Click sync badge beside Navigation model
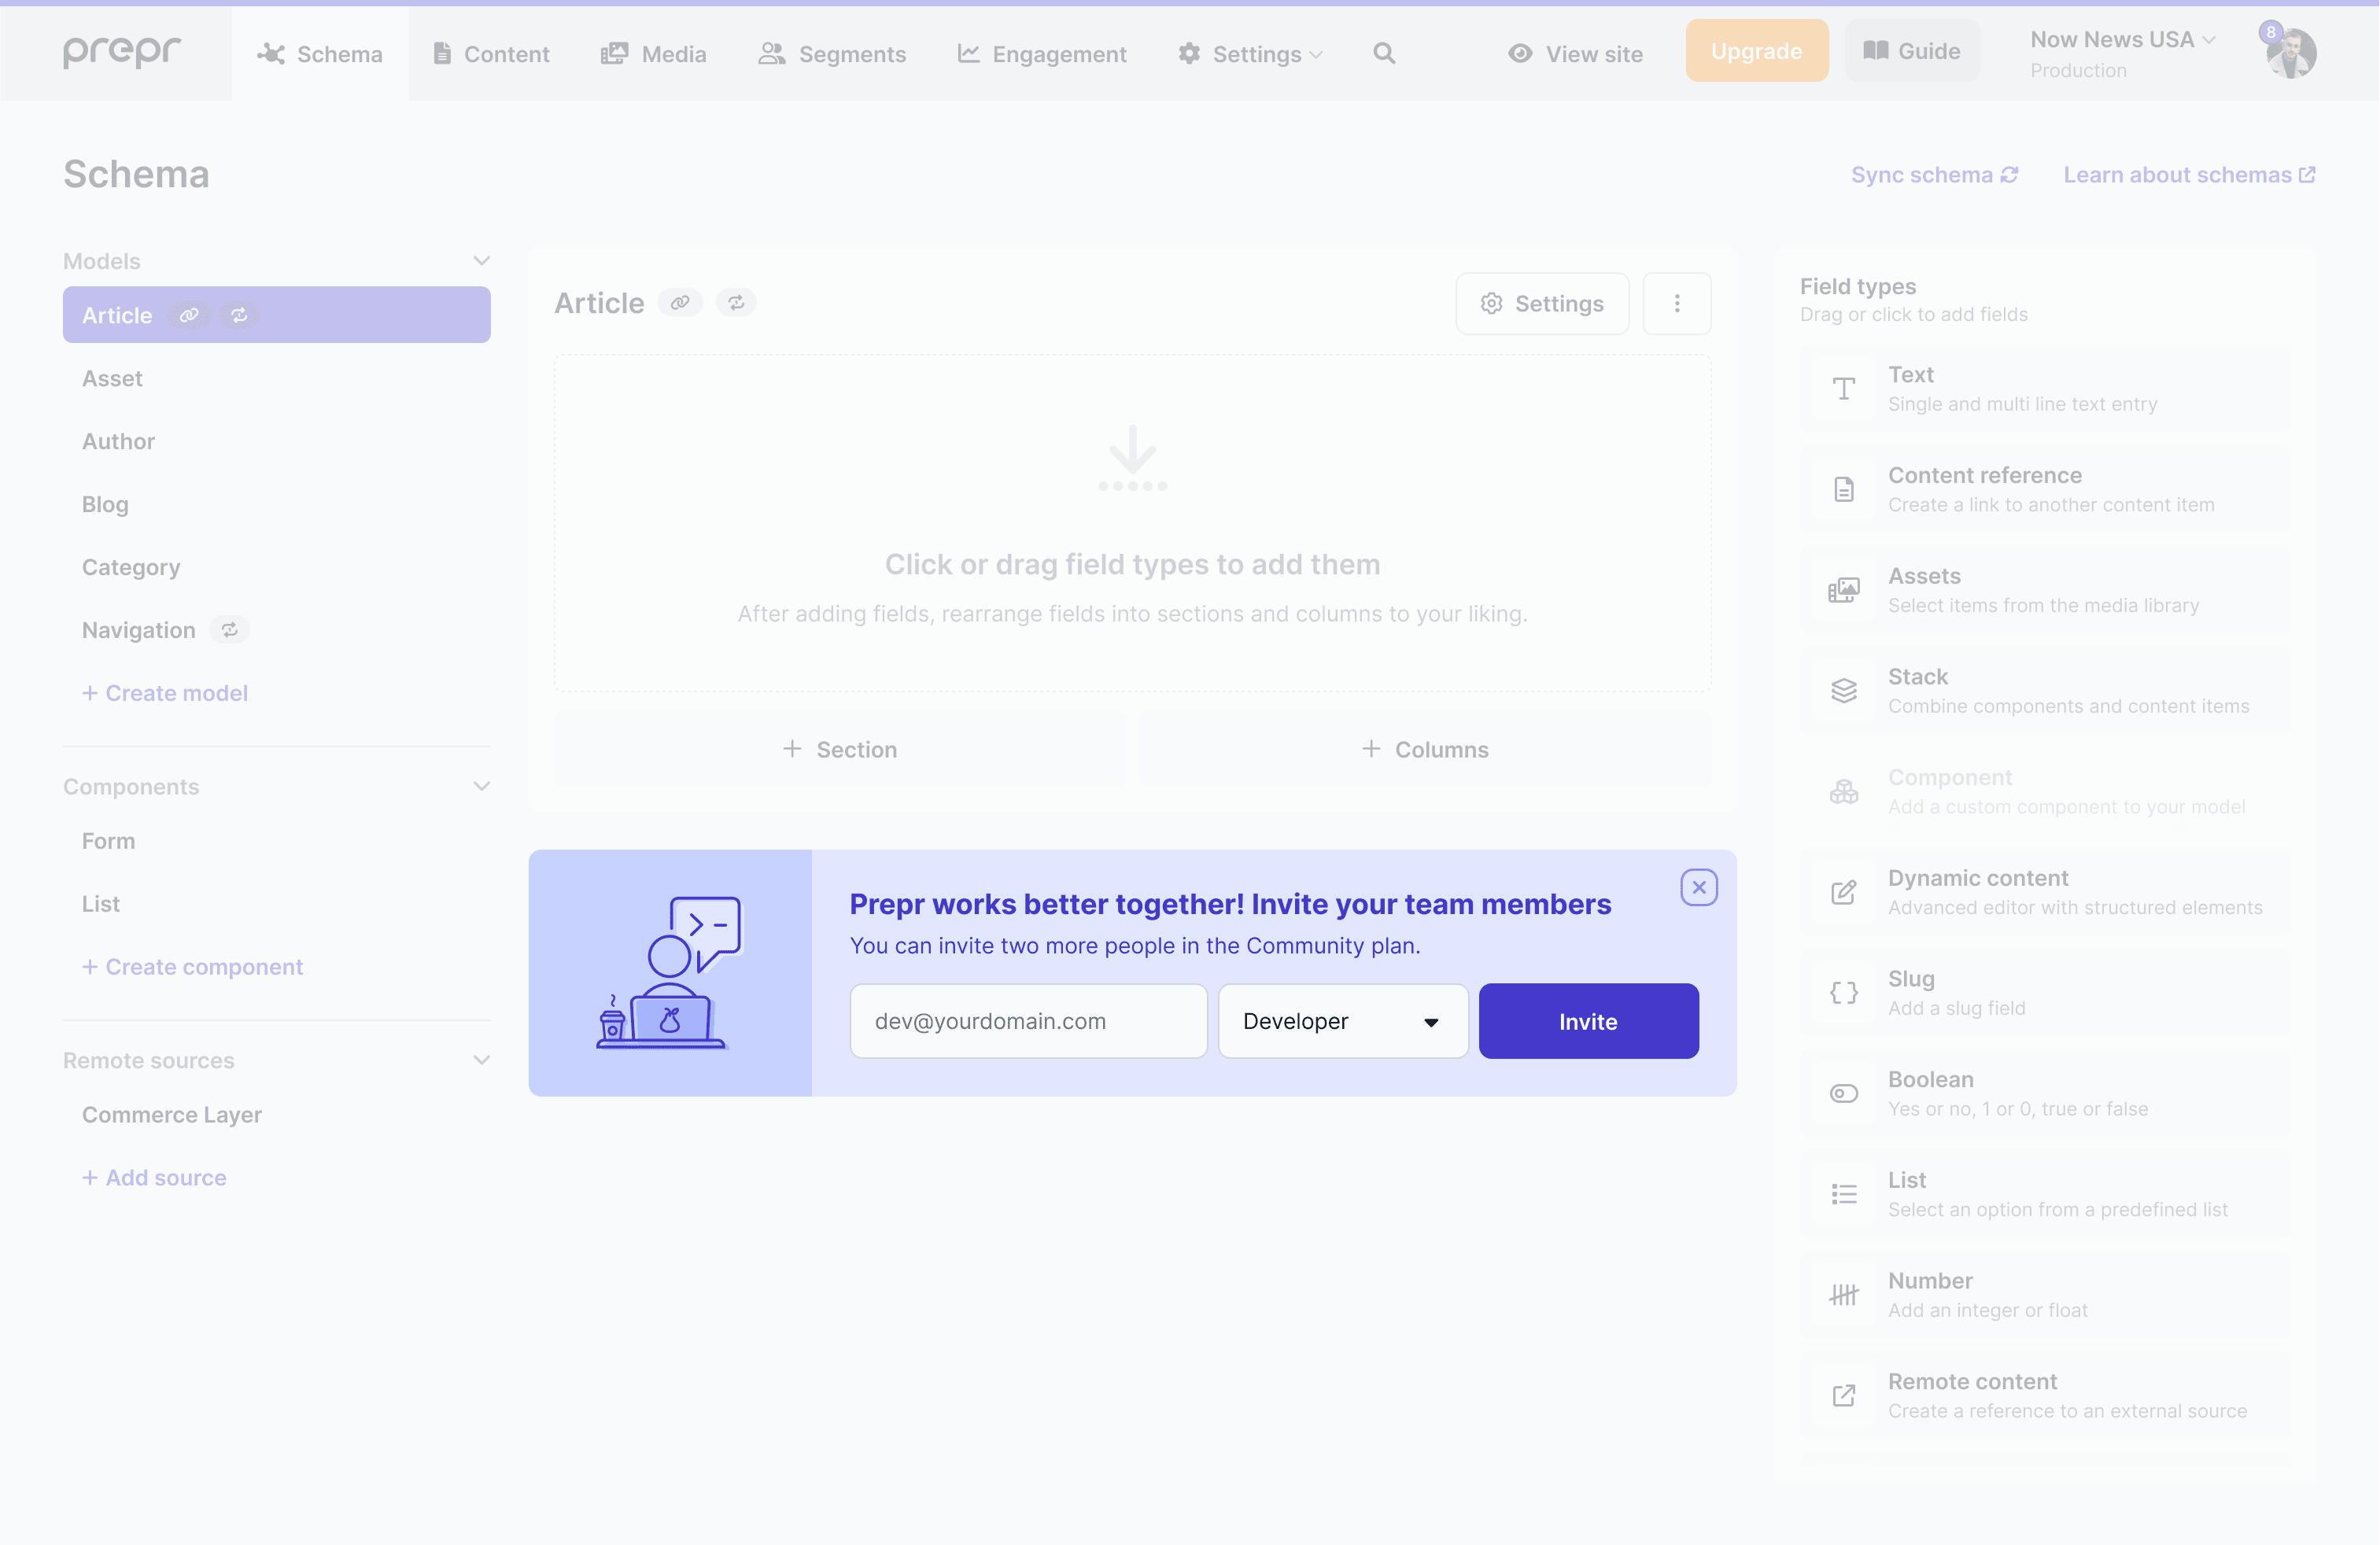The height and width of the screenshot is (1545, 2380). pyautogui.click(x=230, y=630)
